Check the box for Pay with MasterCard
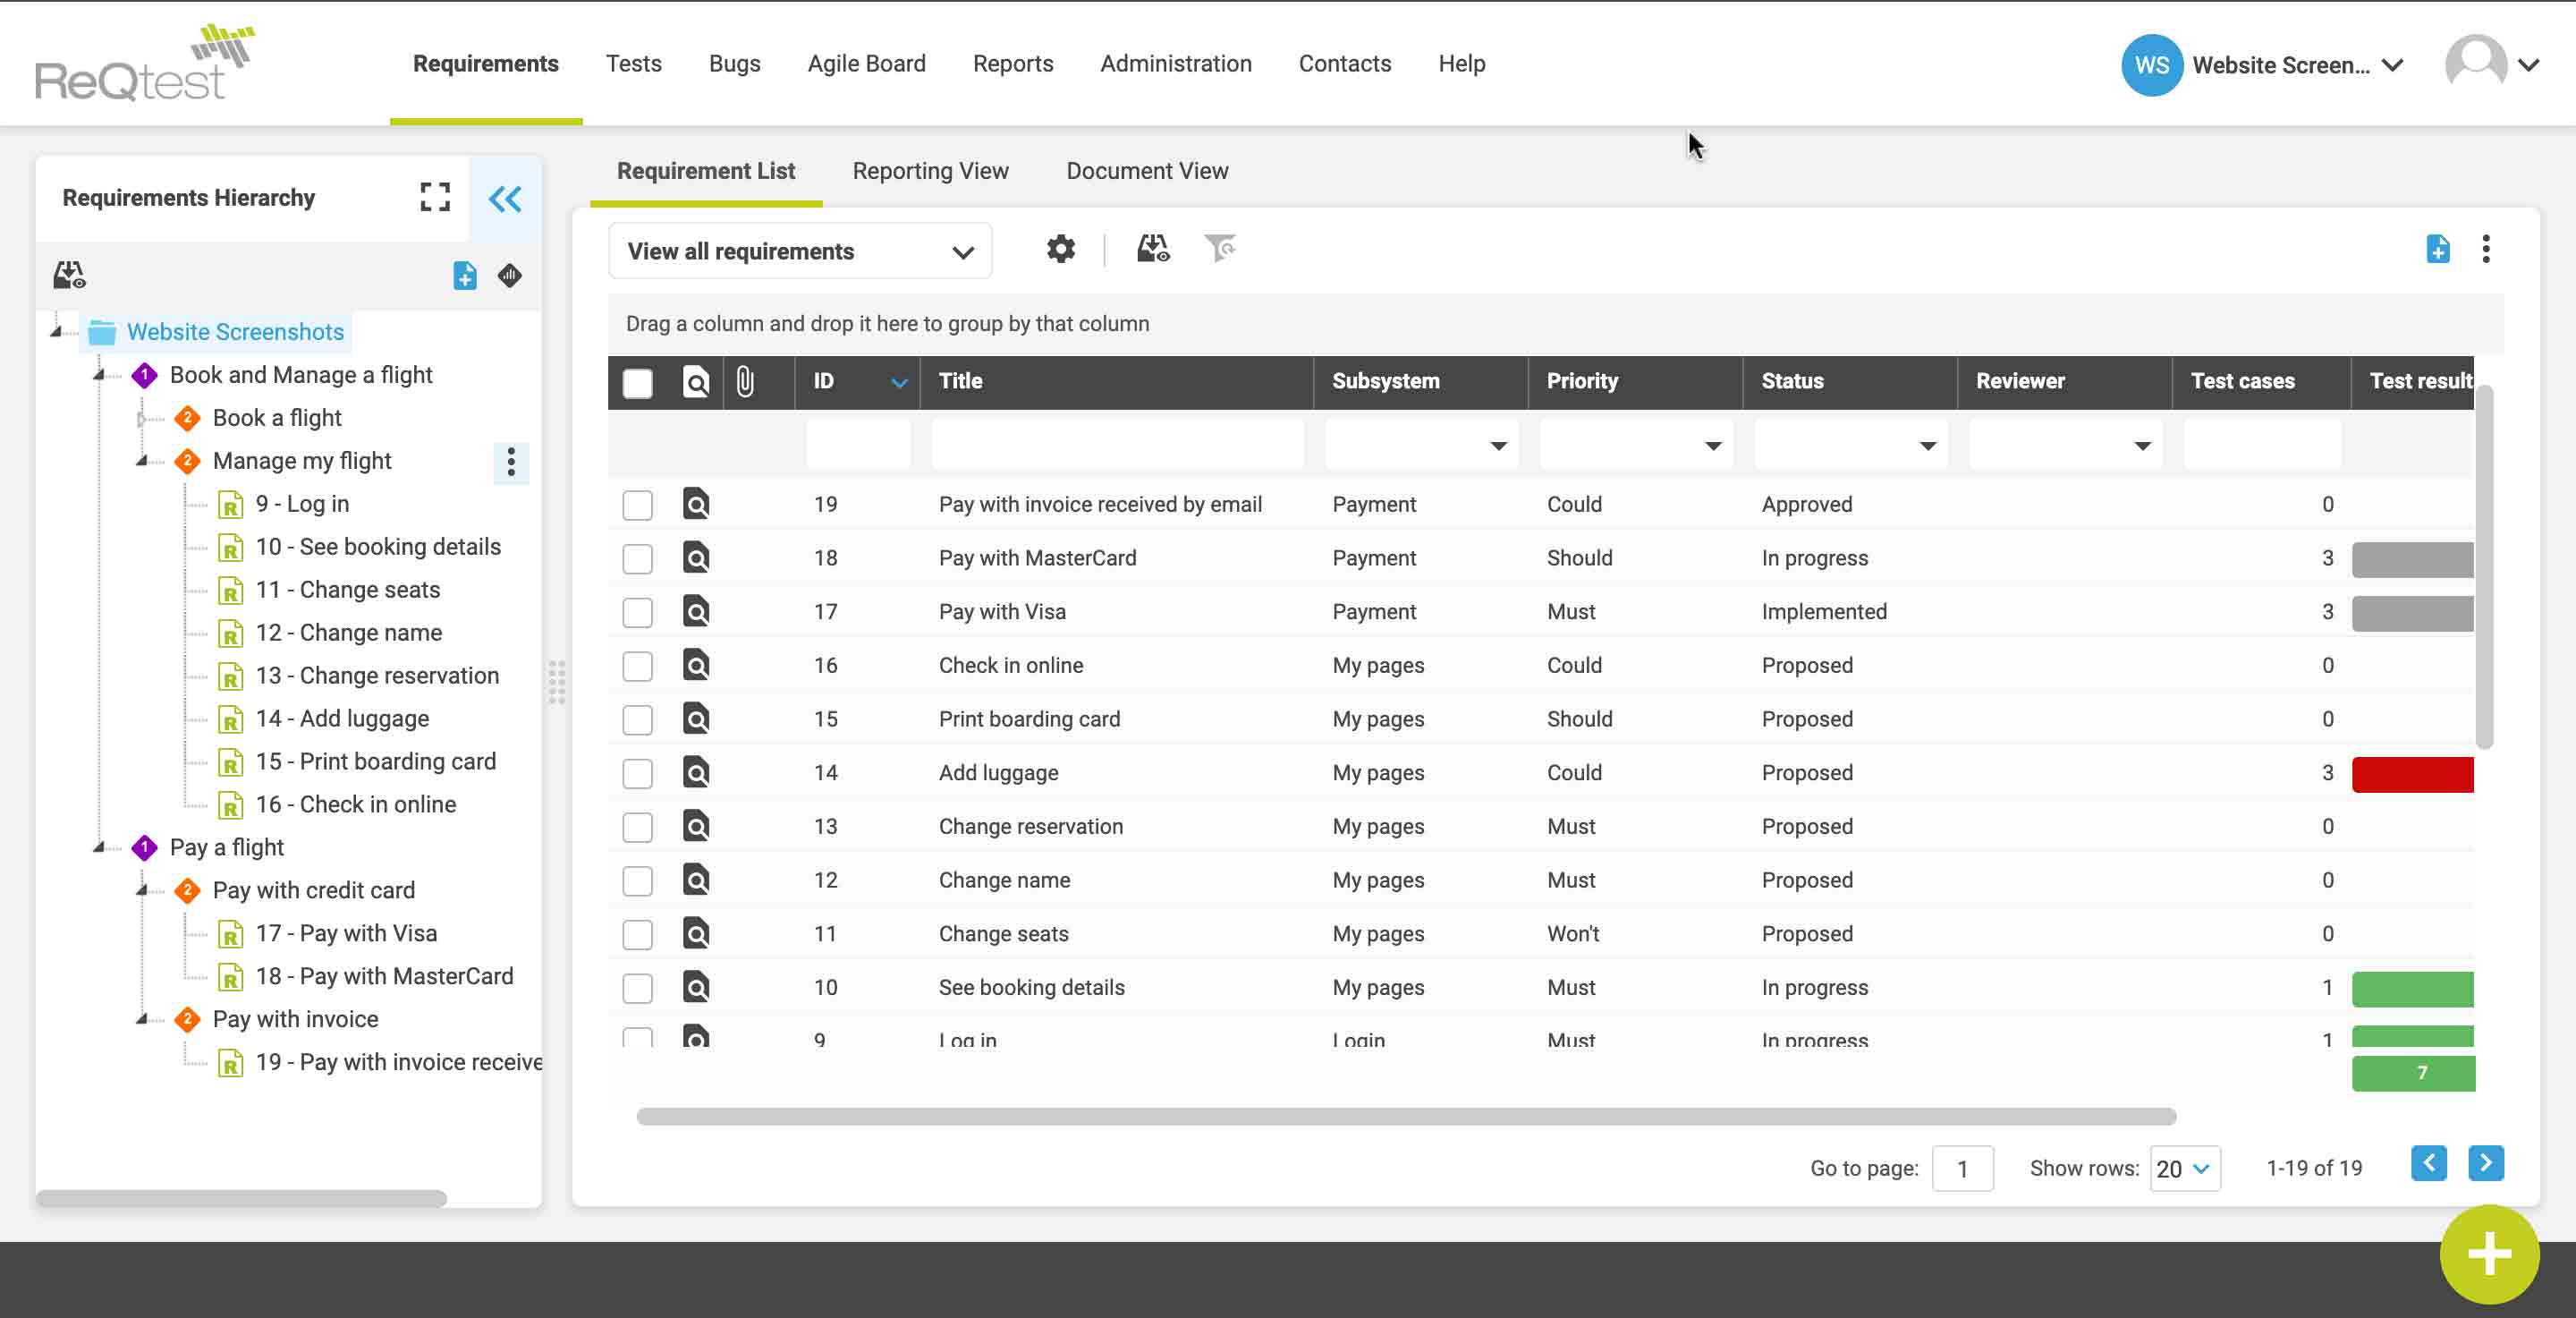2576x1318 pixels. point(638,559)
